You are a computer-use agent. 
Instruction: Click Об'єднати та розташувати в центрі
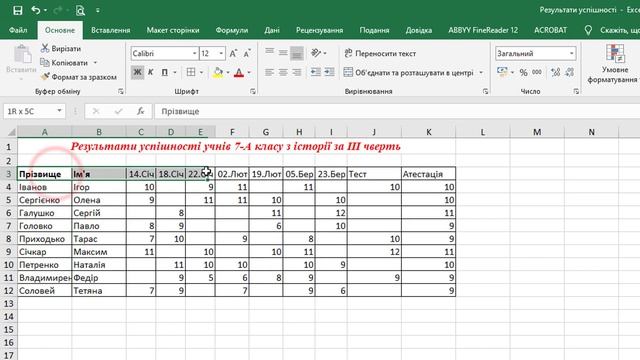[409, 73]
